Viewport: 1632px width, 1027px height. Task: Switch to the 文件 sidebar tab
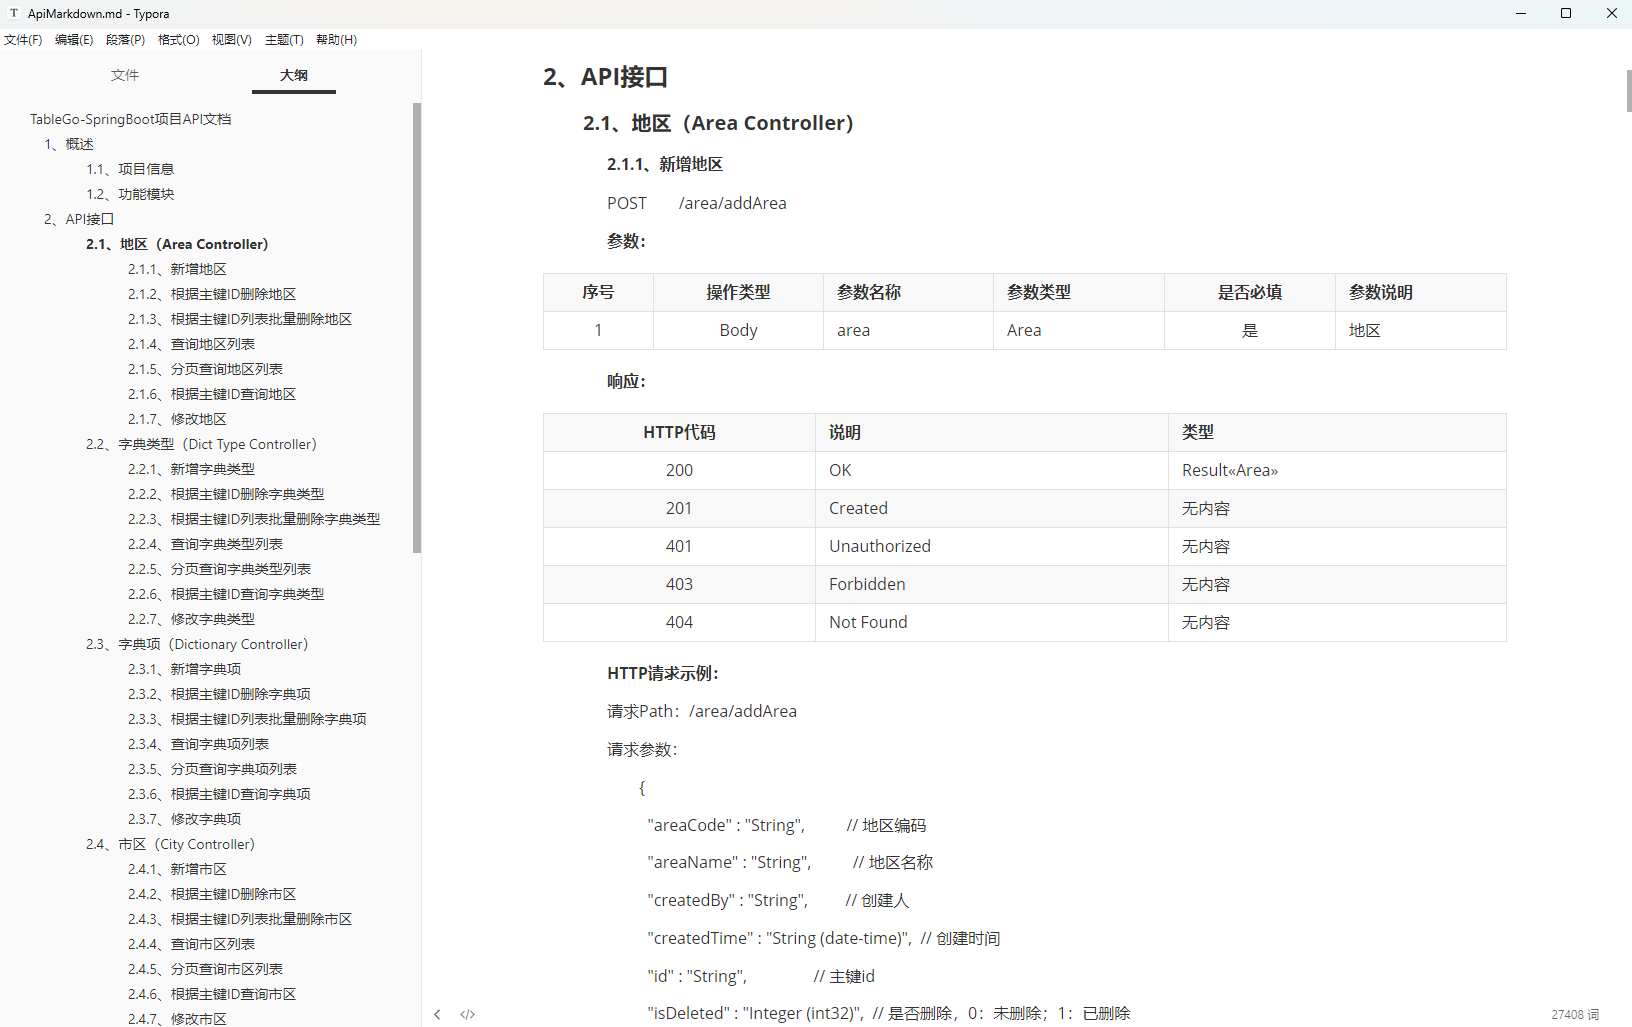click(125, 75)
